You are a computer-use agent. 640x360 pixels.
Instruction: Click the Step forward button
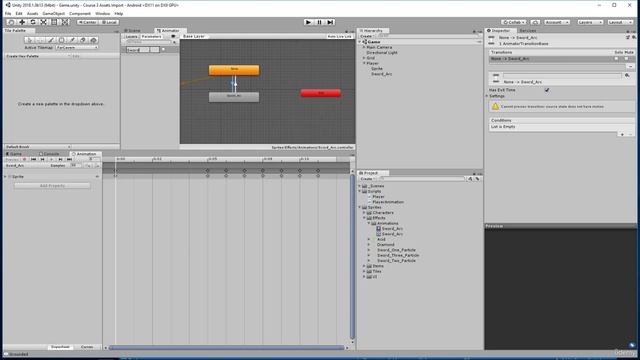[331, 22]
